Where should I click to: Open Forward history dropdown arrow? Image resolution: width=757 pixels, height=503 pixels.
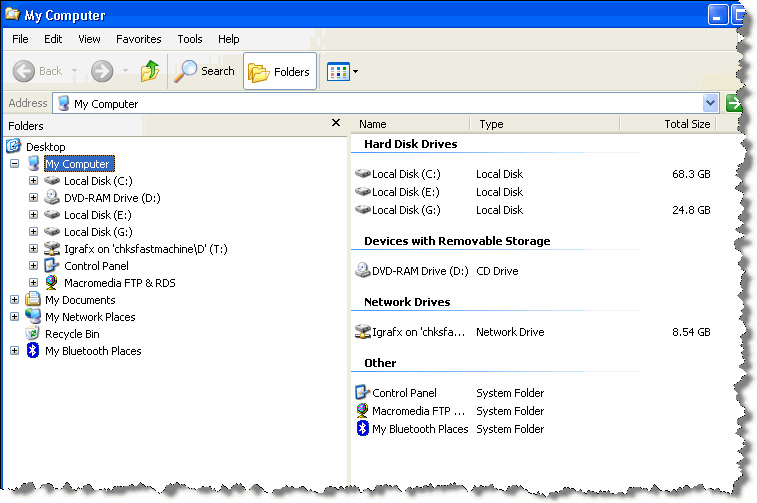(x=126, y=71)
